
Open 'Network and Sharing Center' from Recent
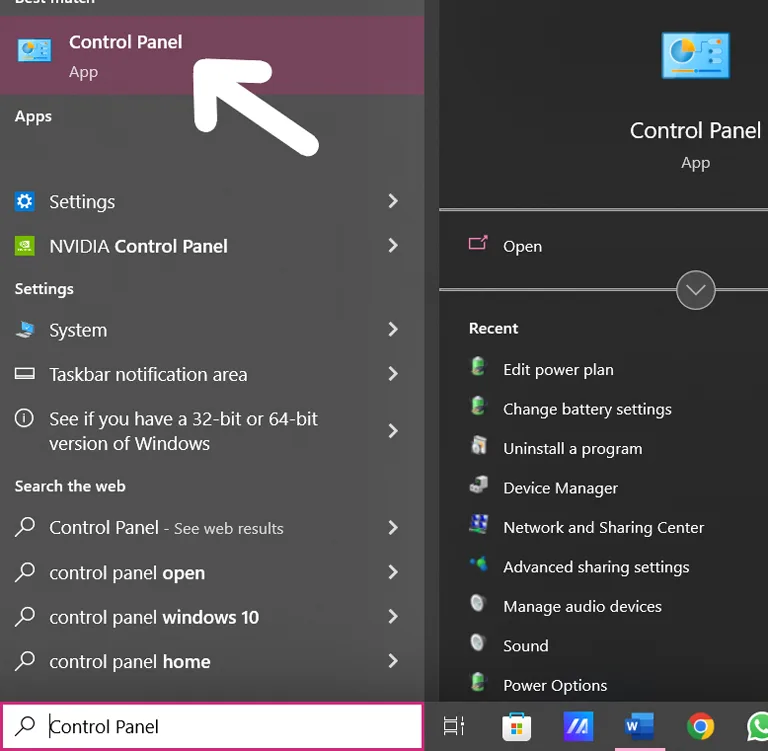(603, 528)
